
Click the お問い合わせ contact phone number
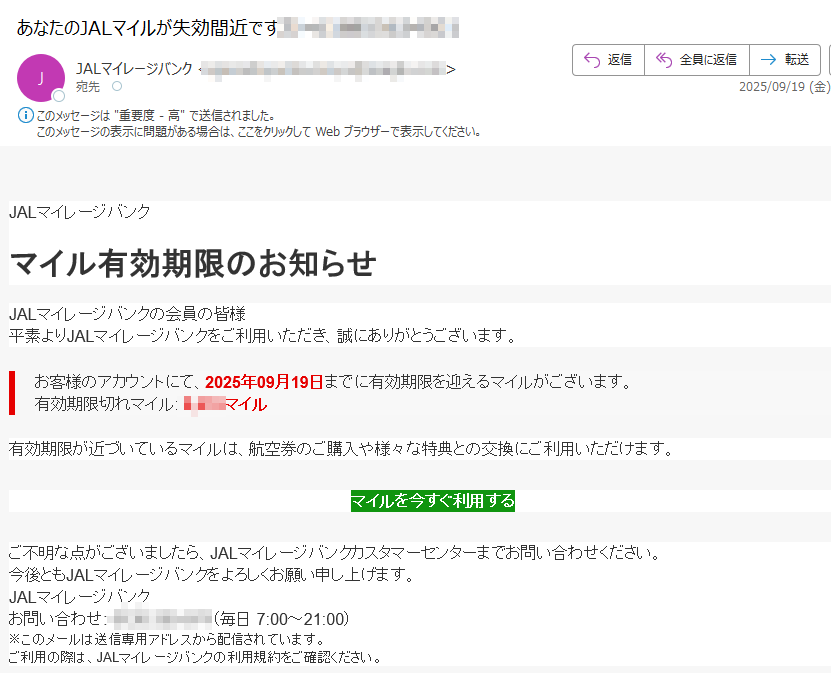pyautogui.click(x=161, y=617)
